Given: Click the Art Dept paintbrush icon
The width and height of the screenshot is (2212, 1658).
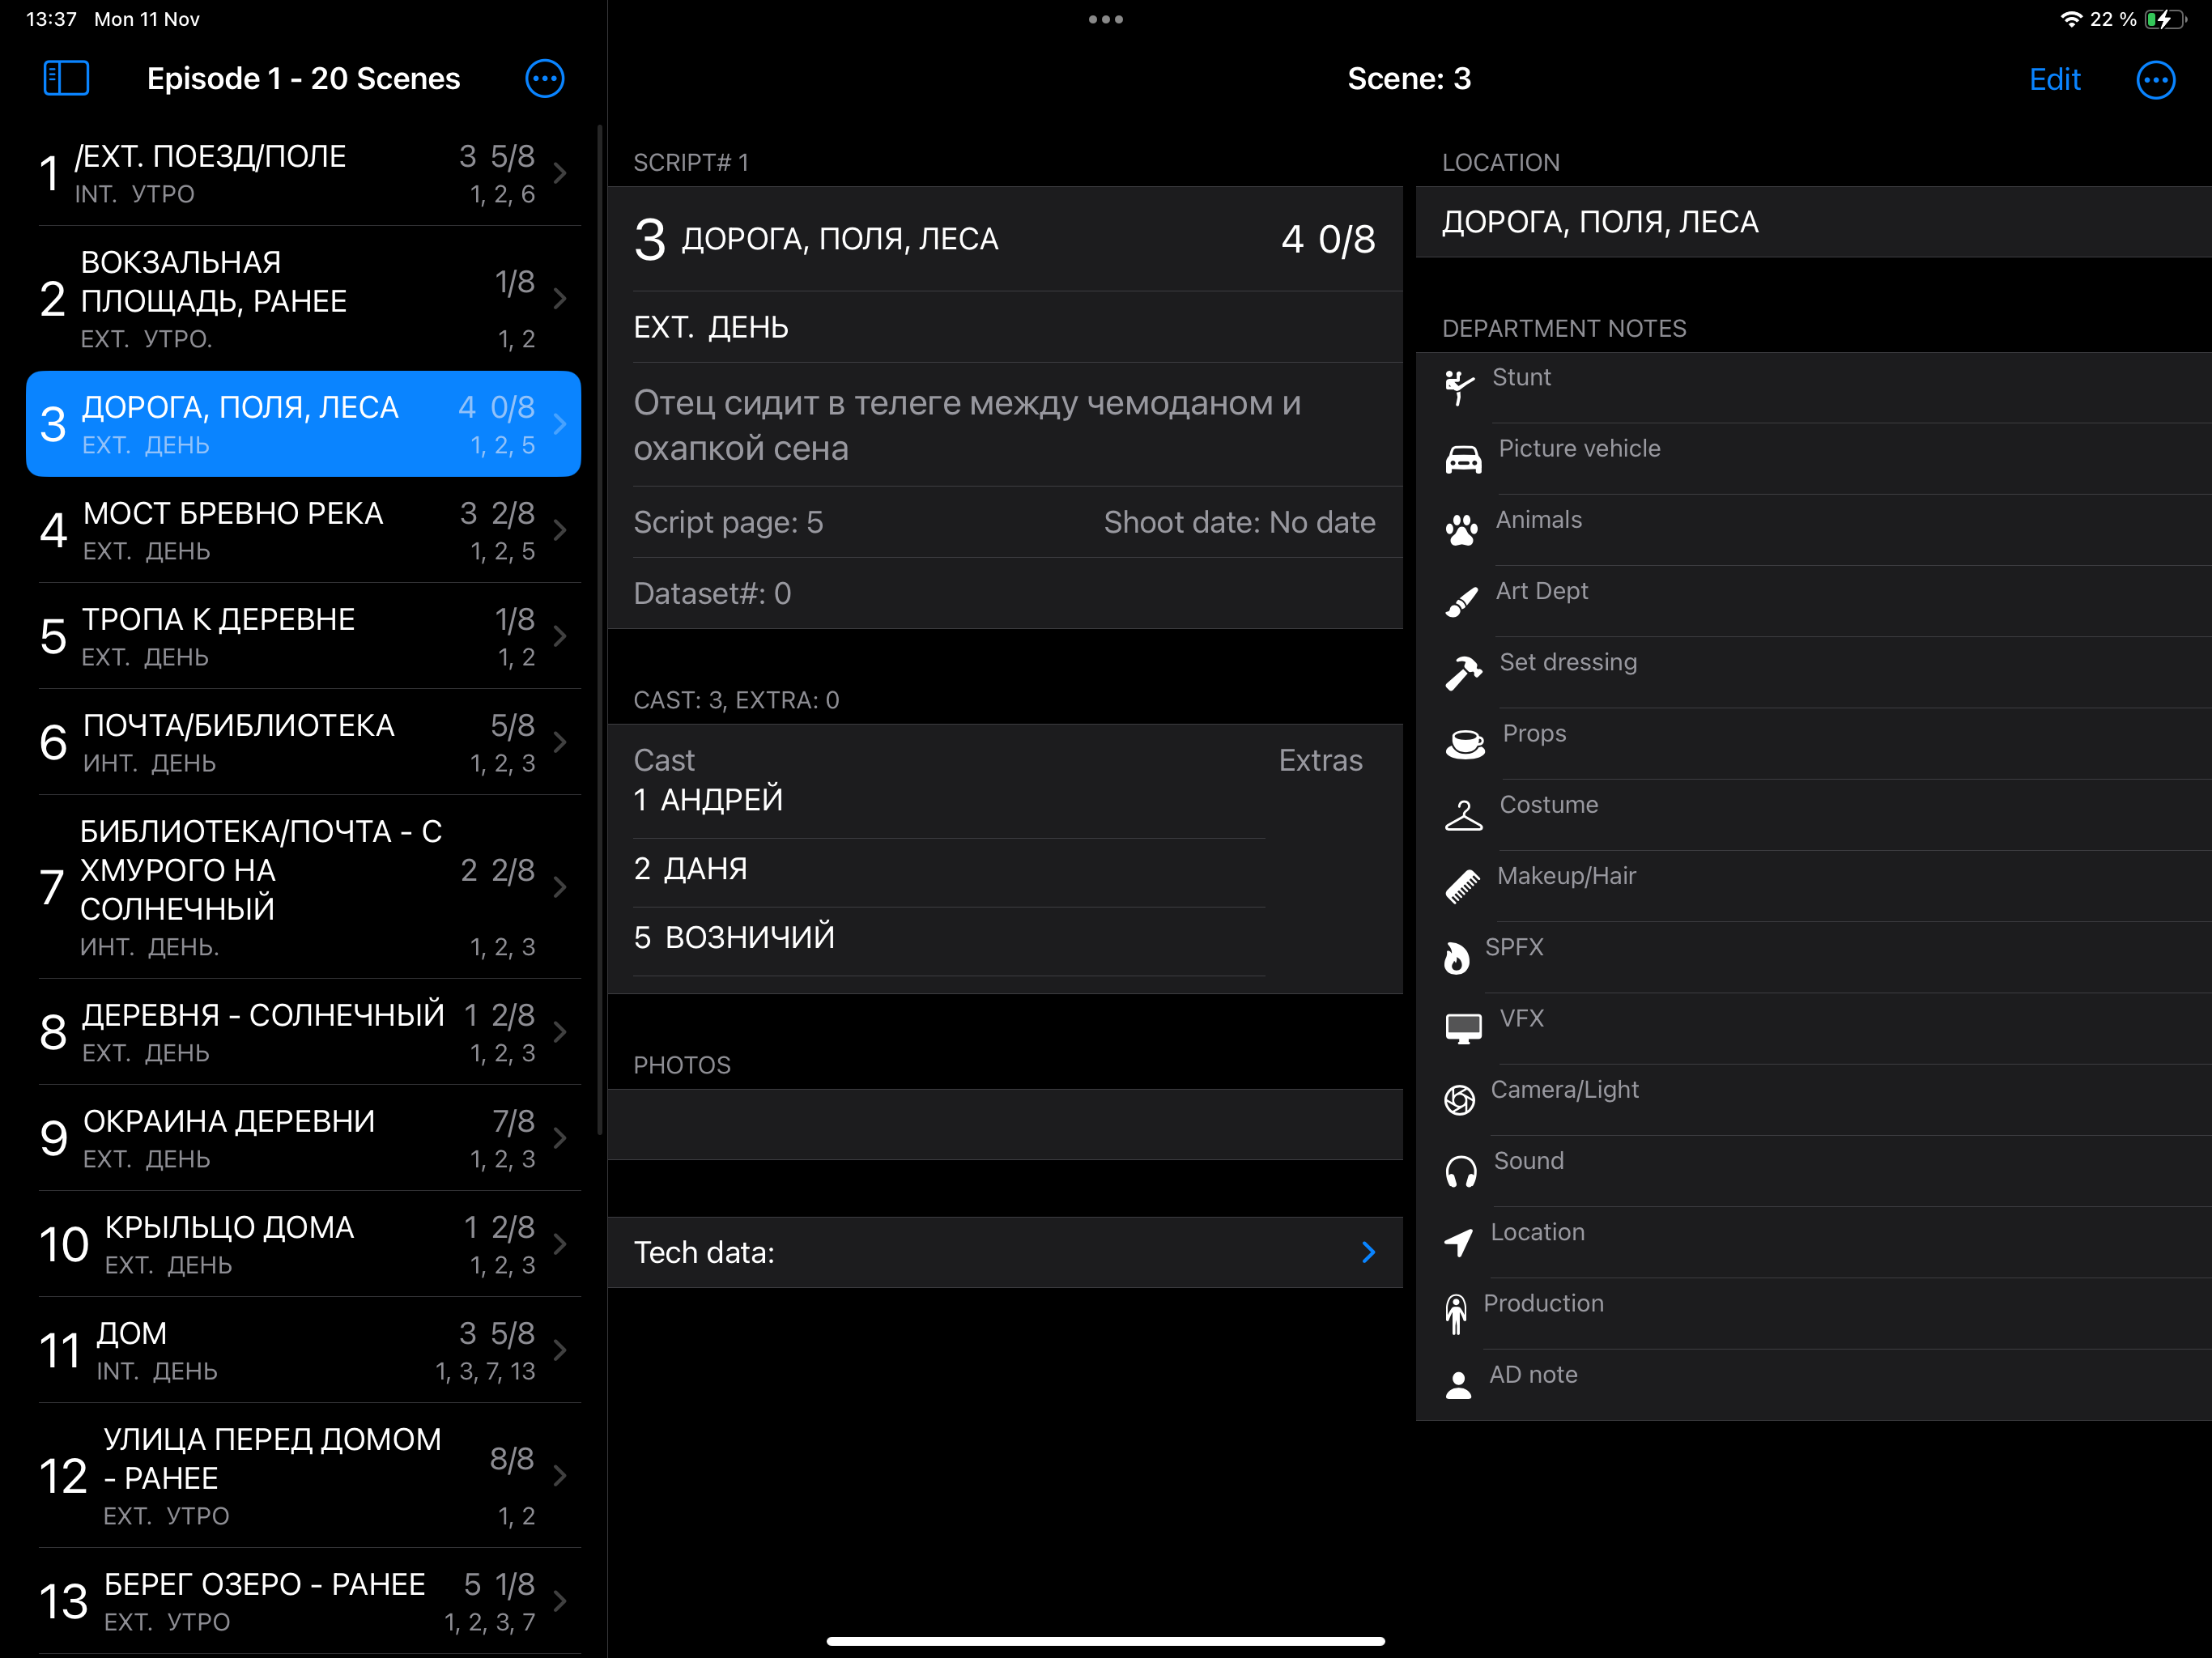Looking at the screenshot, I should tap(1461, 601).
